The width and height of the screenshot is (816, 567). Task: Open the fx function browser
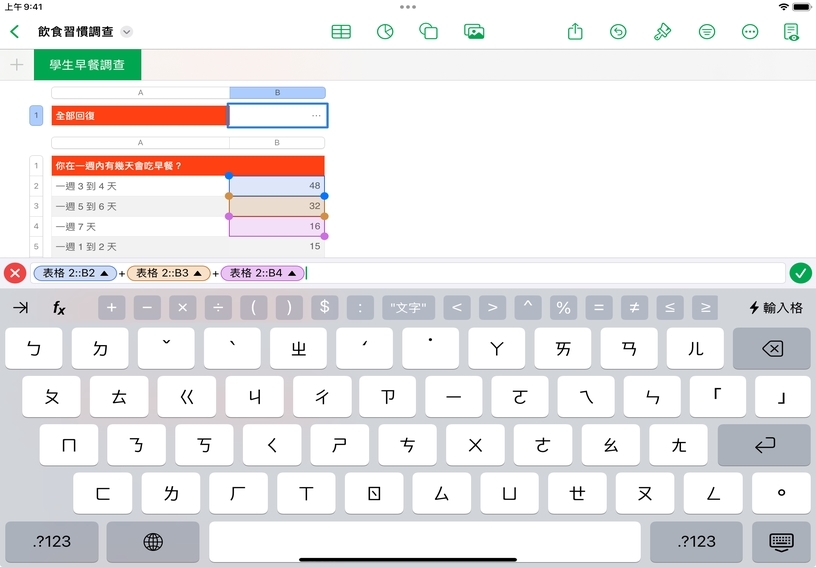pos(59,308)
